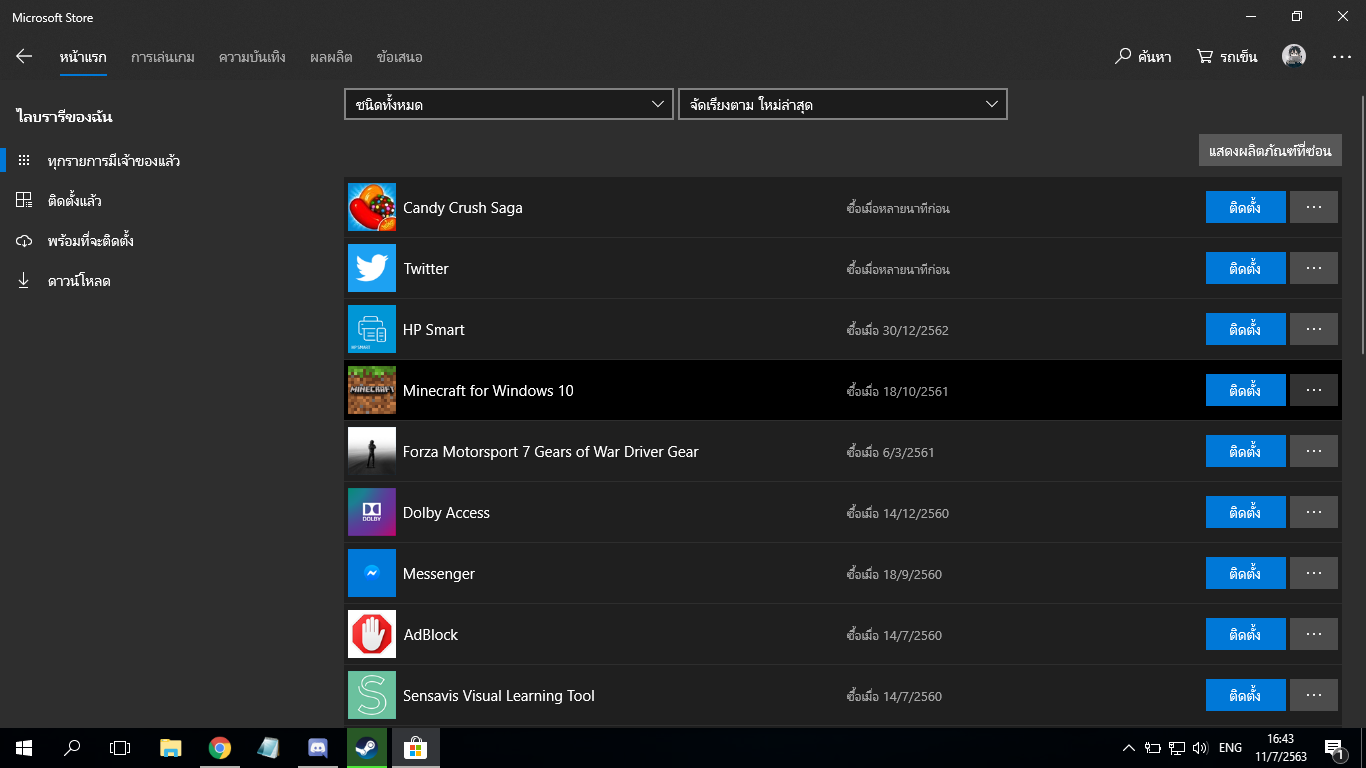
Task: Select ติดตั้งแล้ว in the library sidebar
Action: (172, 200)
